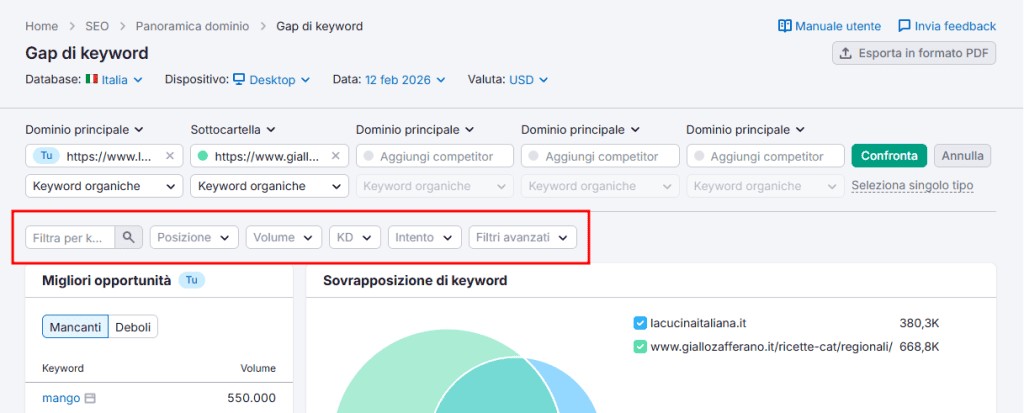Uncheck the giallozafferano.it regionali checkbox
1024x413 pixels.
pyautogui.click(x=640, y=347)
